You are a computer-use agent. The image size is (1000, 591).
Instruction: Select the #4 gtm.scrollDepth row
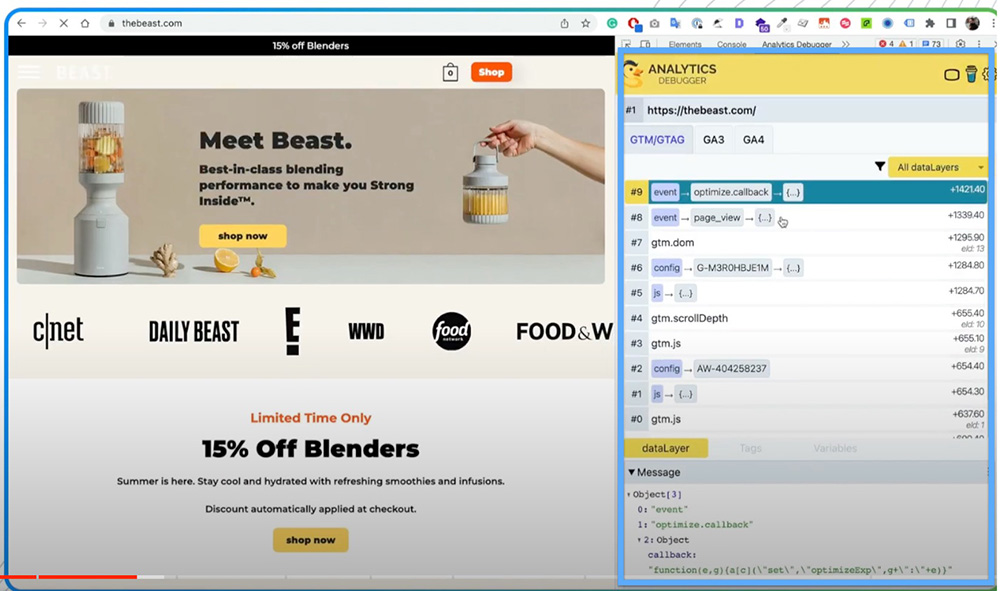pyautogui.click(x=806, y=318)
